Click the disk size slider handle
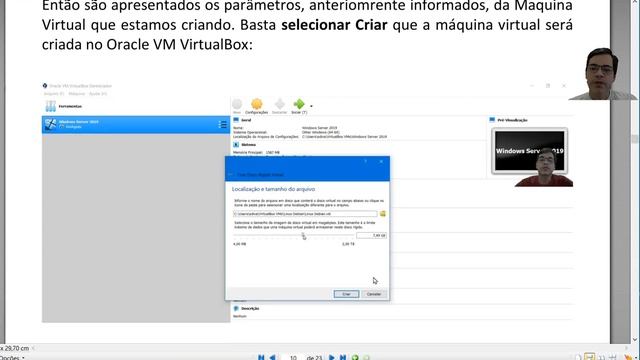640x360 pixels. point(303,236)
